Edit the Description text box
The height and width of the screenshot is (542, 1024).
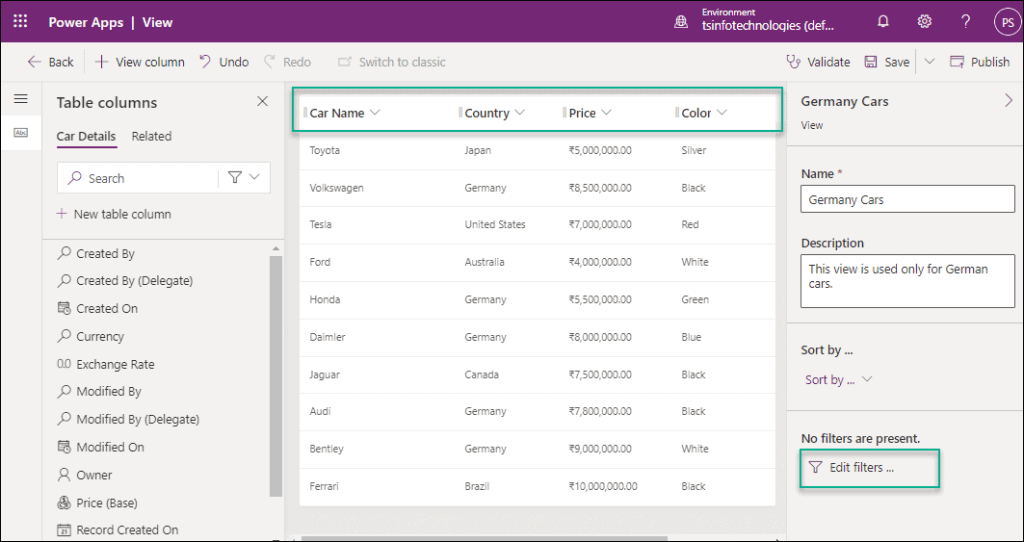[x=908, y=281]
